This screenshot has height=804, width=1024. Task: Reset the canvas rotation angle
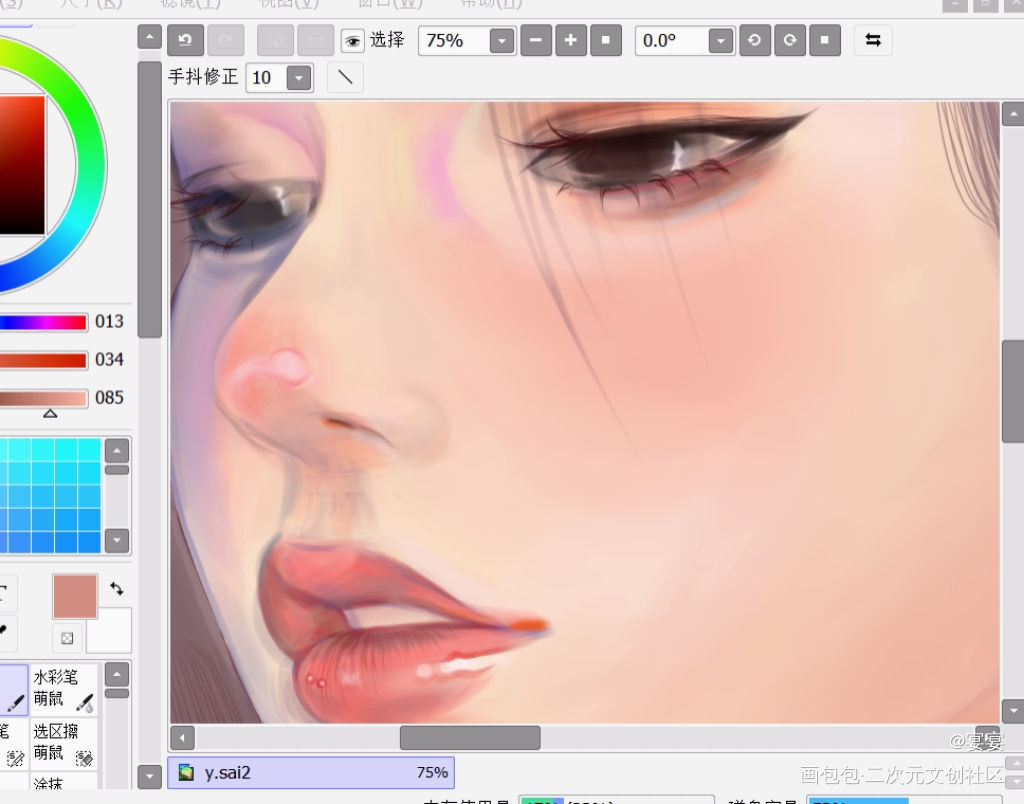pyautogui.click(x=824, y=41)
